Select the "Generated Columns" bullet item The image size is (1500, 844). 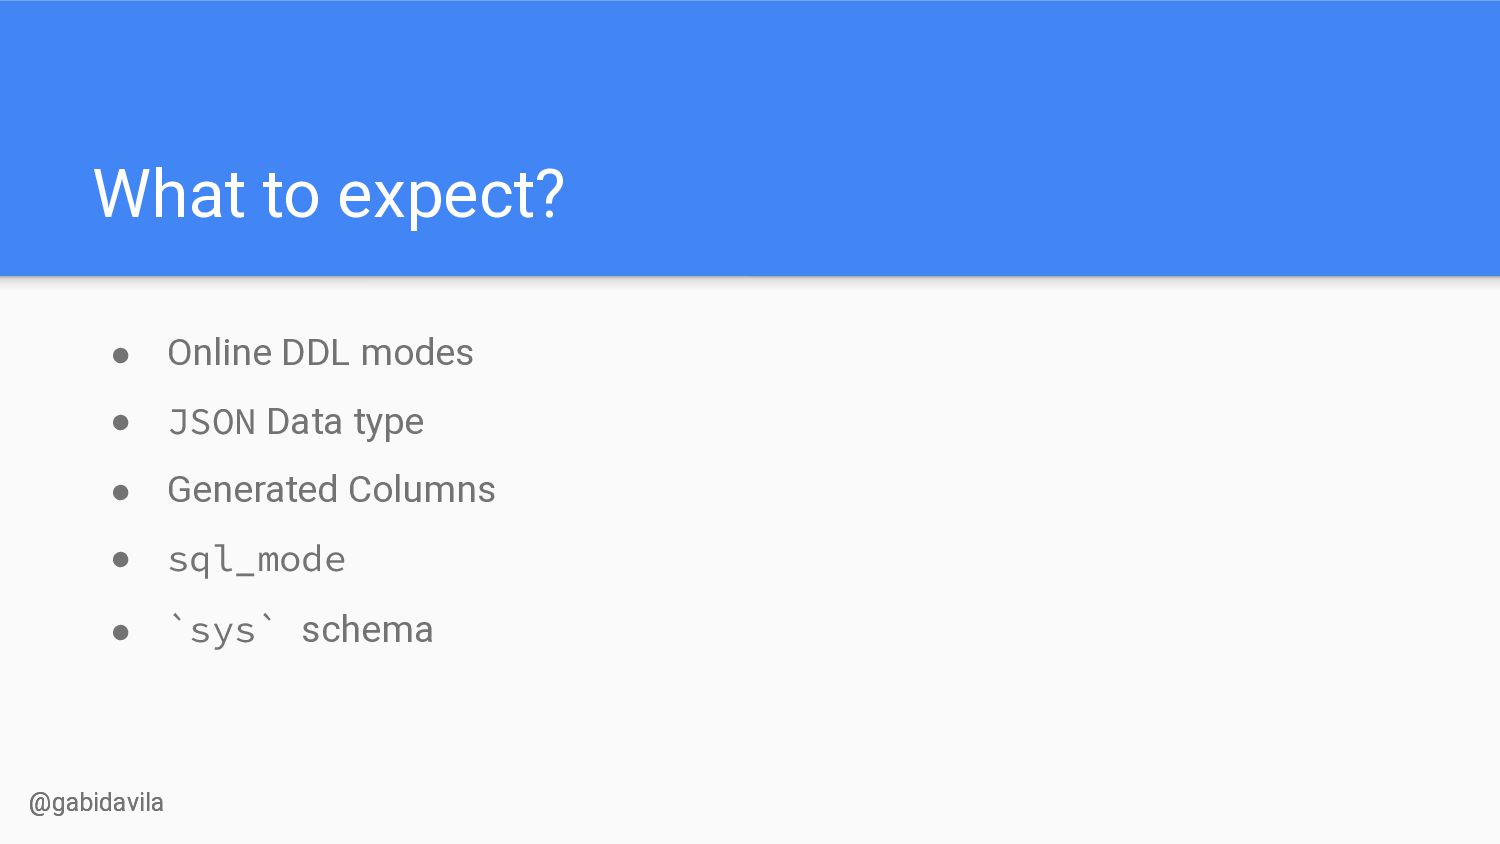tap(331, 490)
